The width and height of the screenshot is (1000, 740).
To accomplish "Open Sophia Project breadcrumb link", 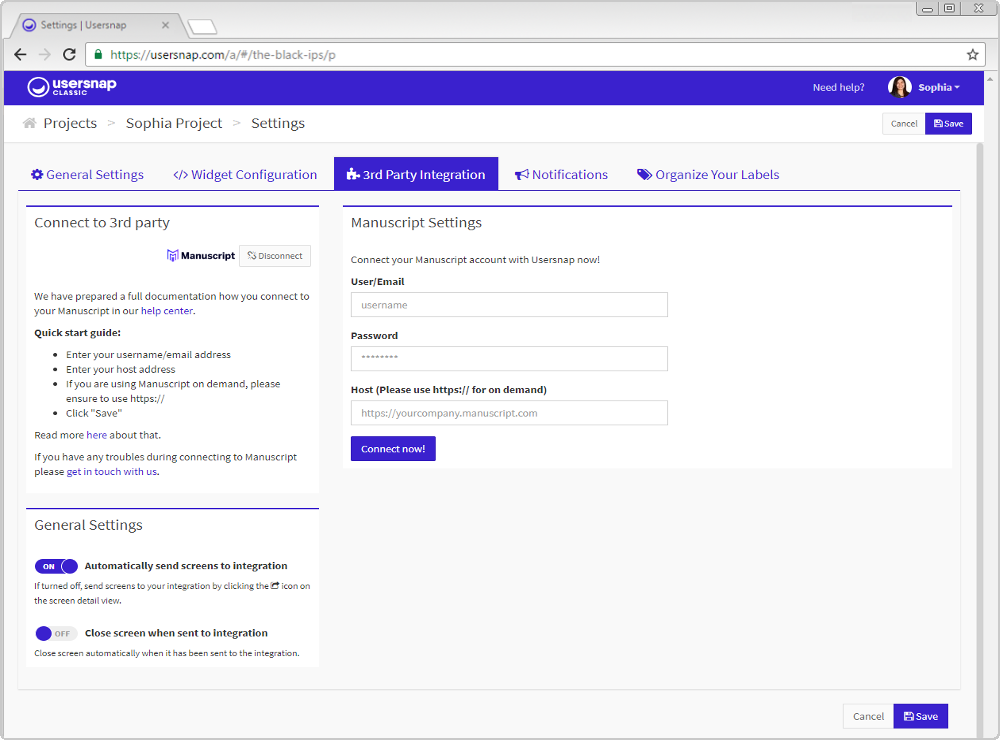I will pyautogui.click(x=174, y=123).
